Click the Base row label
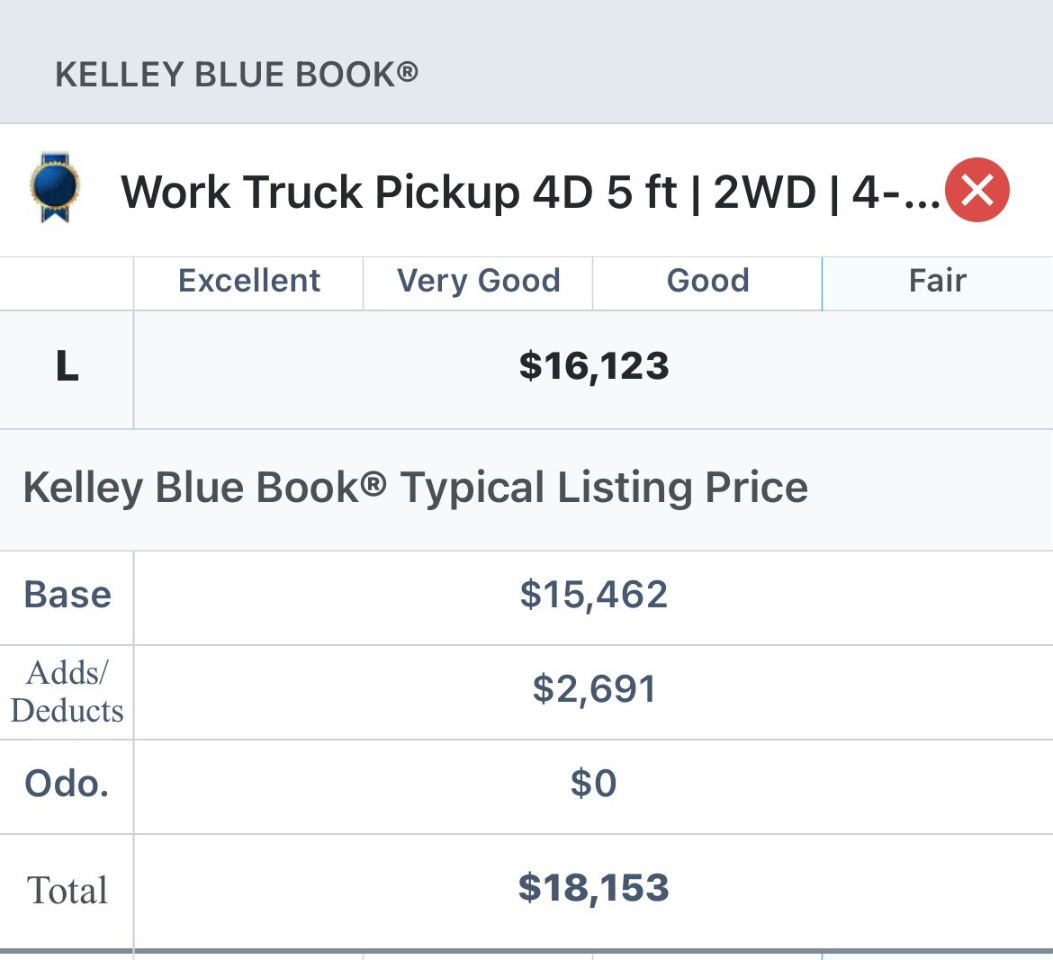This screenshot has height=960, width=1053. coord(67,595)
